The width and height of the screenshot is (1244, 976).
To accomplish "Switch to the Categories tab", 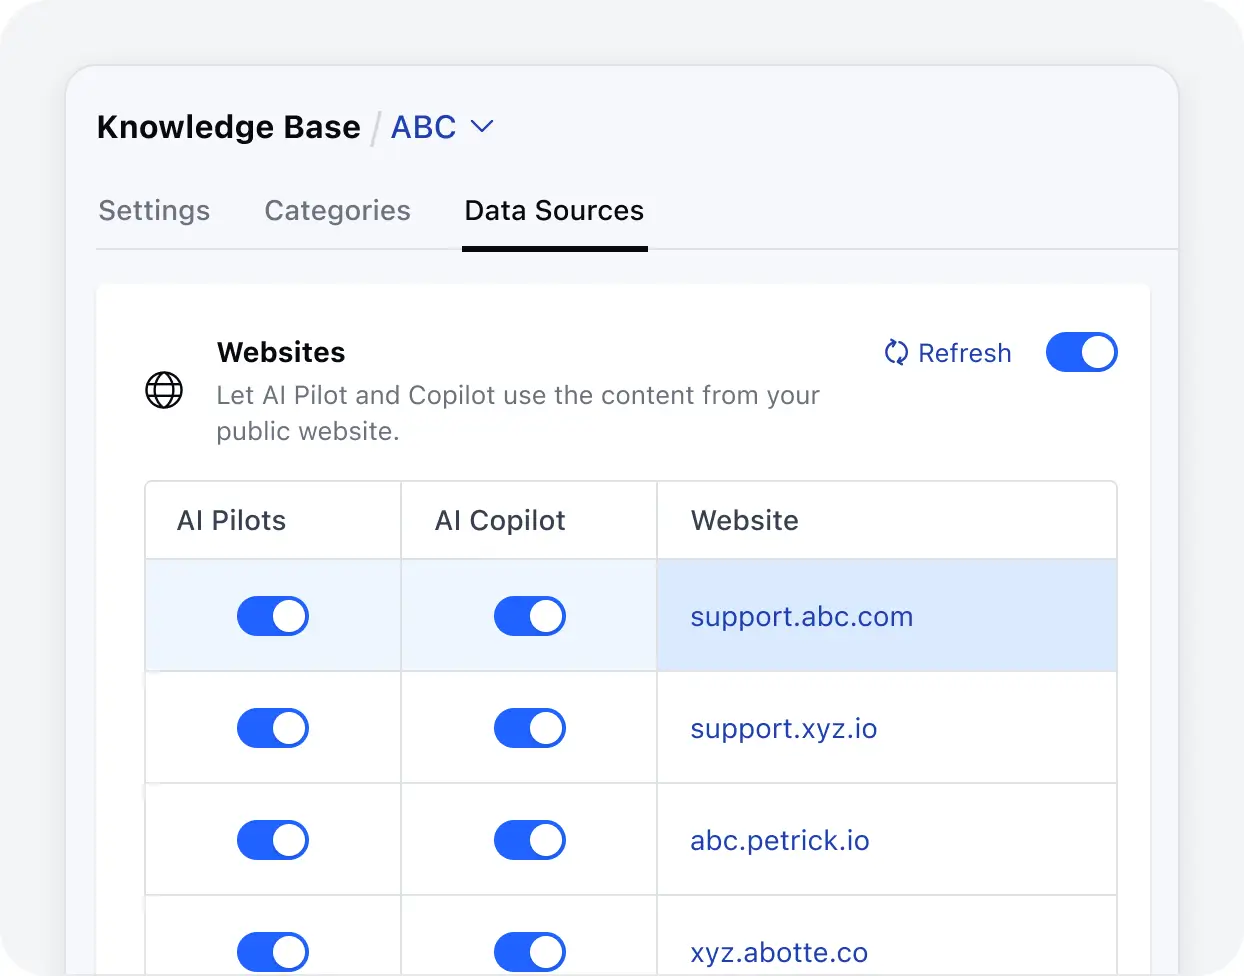I will pyautogui.click(x=337, y=210).
